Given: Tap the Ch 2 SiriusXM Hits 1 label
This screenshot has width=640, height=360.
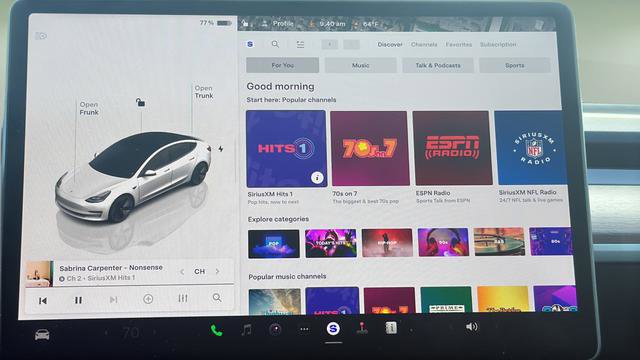Looking at the screenshot, I should pyautogui.click(x=97, y=278).
